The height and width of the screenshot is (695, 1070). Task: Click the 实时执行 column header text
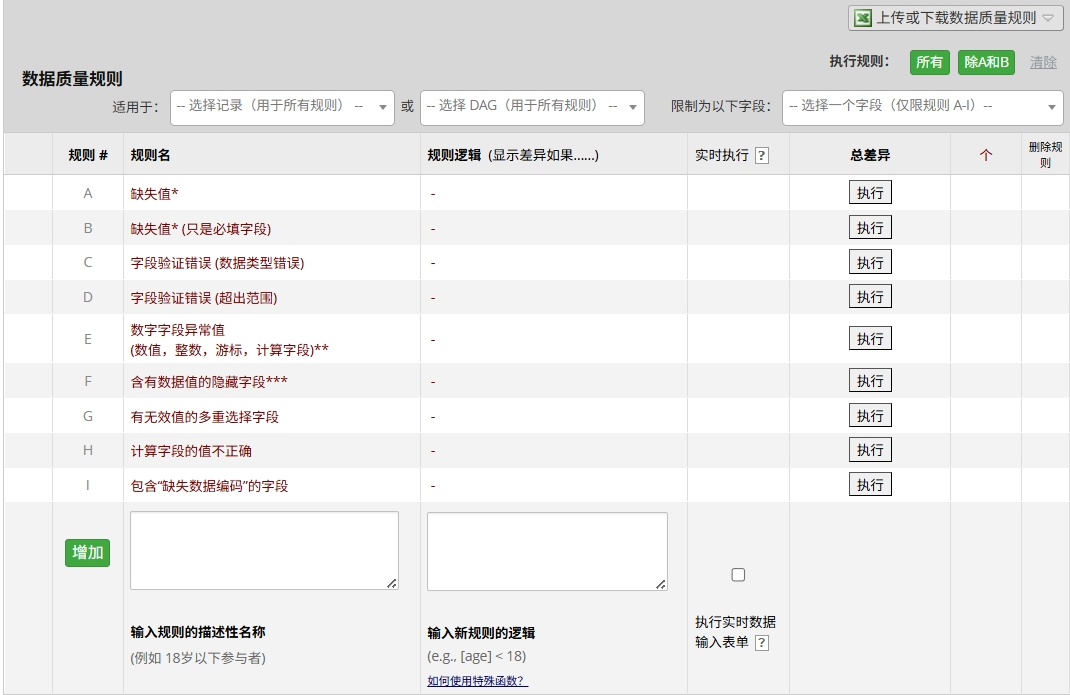(x=722, y=155)
